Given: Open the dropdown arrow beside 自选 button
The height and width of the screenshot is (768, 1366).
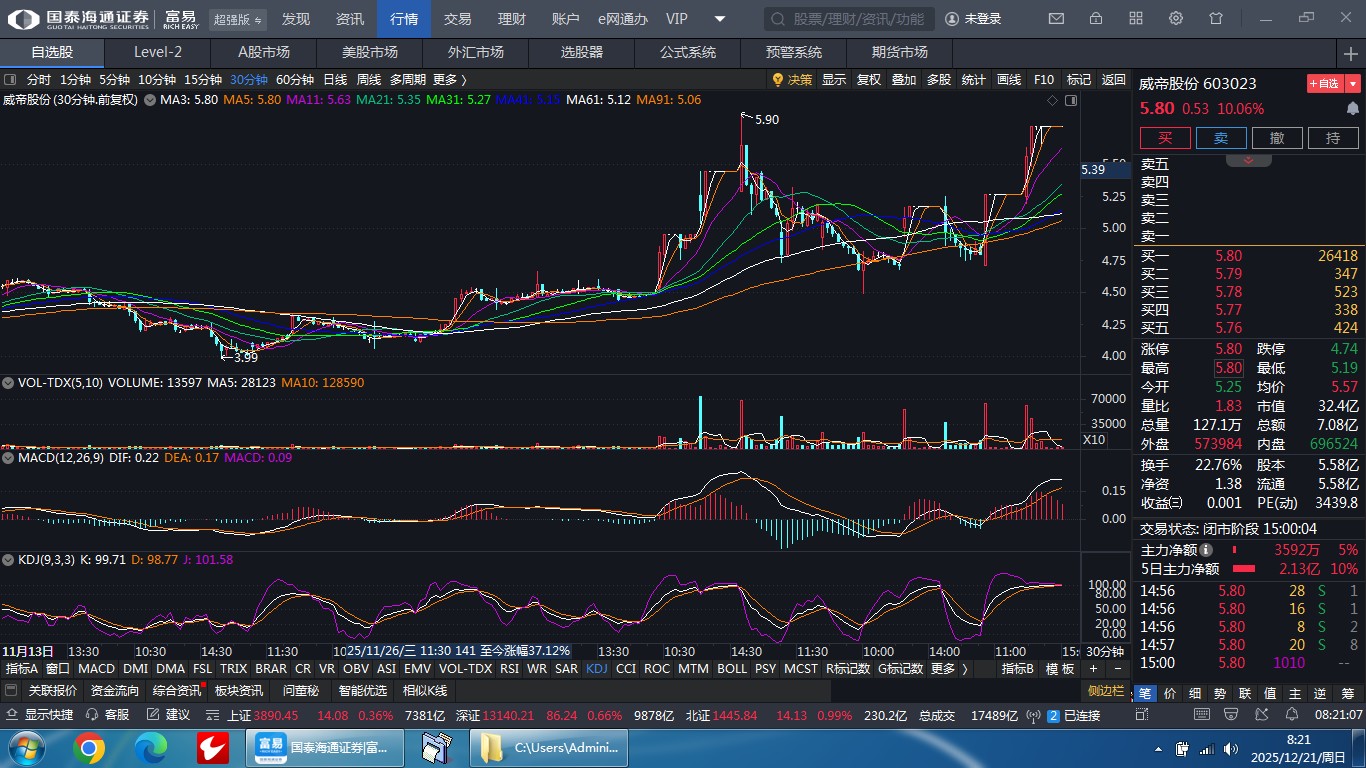Looking at the screenshot, I should 1353,84.
